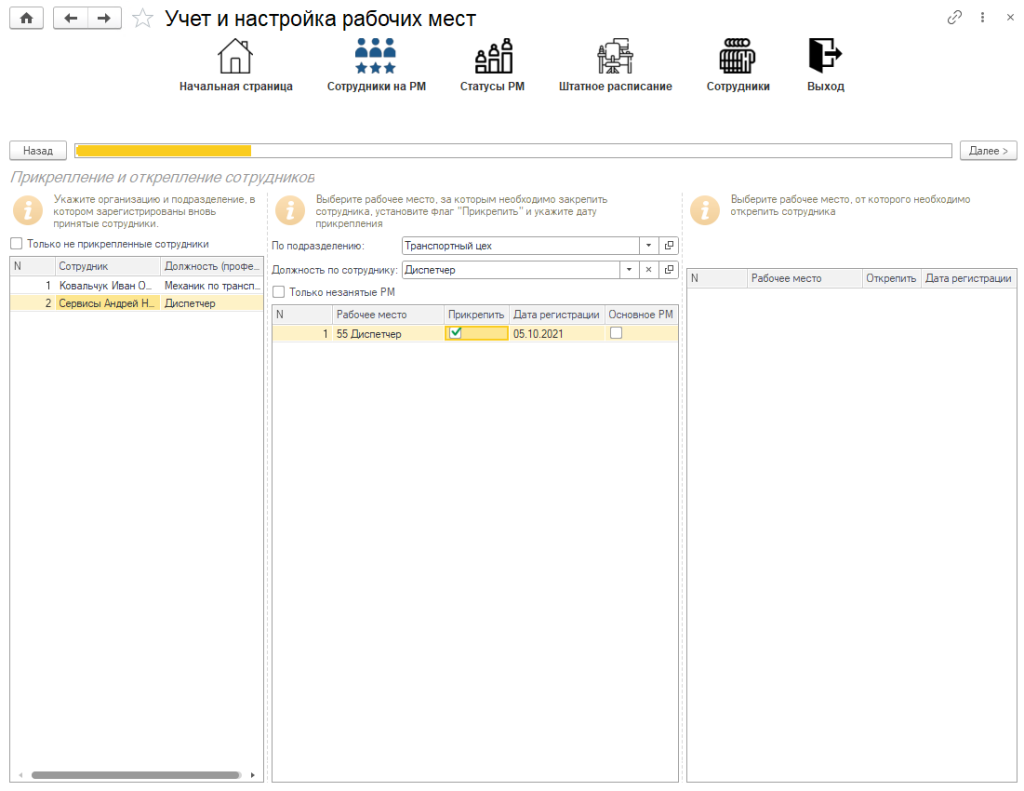Expand Должность по сотруднику dropdown list
Screen dimensions: 1024x791
click(628, 270)
